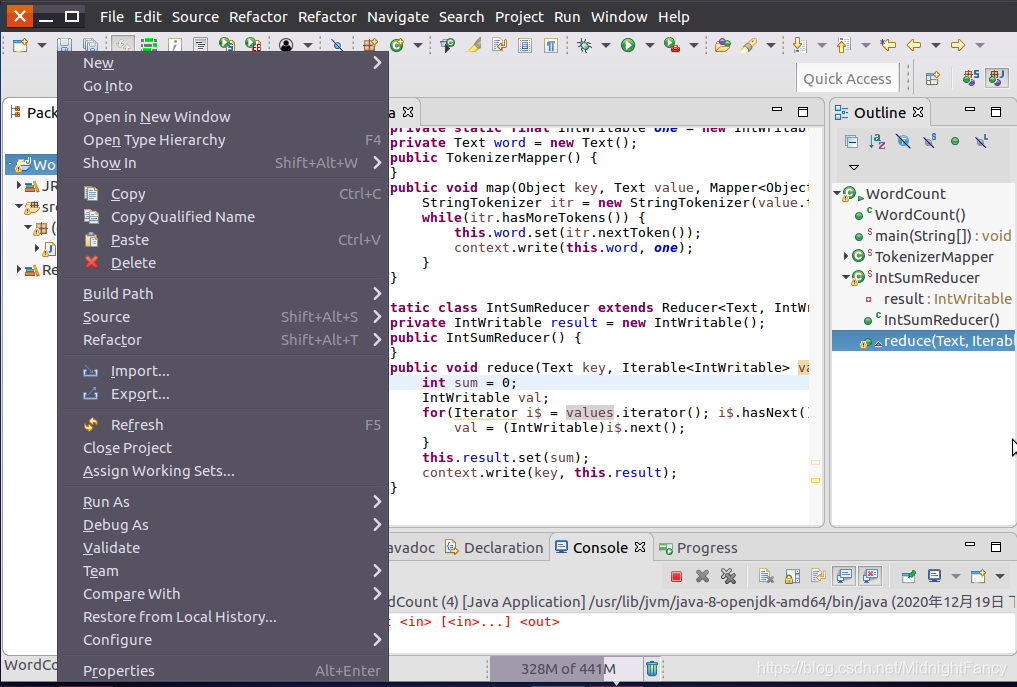Image resolution: width=1017 pixels, height=687 pixels.
Task: Toggle alphabetical Sort in Outline
Action: [877, 141]
